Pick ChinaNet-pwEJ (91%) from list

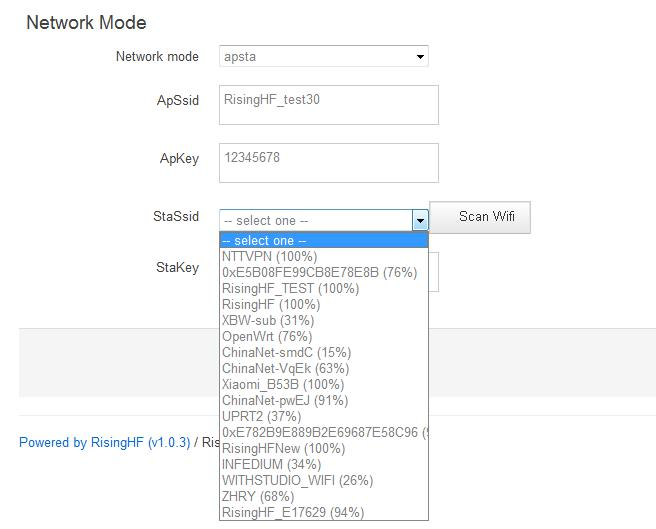323,400
